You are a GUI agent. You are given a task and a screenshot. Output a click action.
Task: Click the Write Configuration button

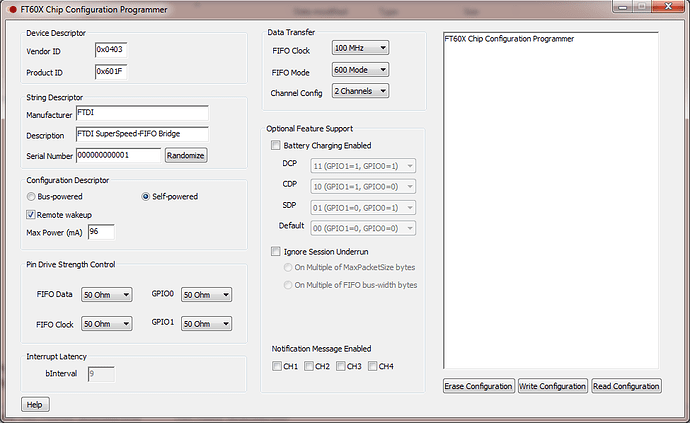tap(553, 386)
